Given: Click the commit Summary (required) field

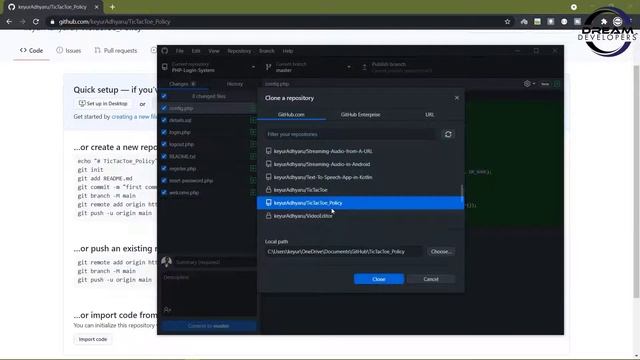Looking at the screenshot, I should (x=216, y=262).
